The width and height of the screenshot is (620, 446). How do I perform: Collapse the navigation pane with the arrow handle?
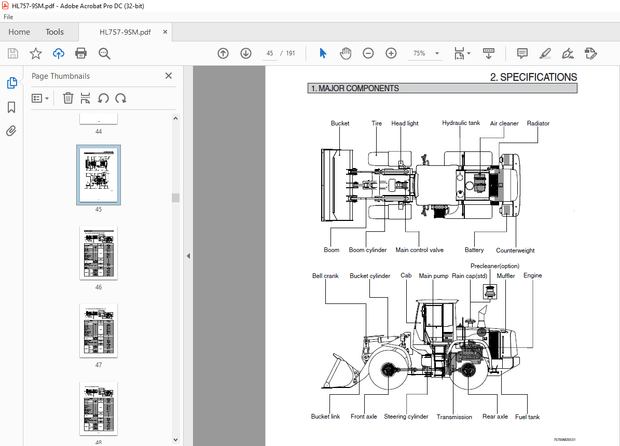[x=187, y=256]
